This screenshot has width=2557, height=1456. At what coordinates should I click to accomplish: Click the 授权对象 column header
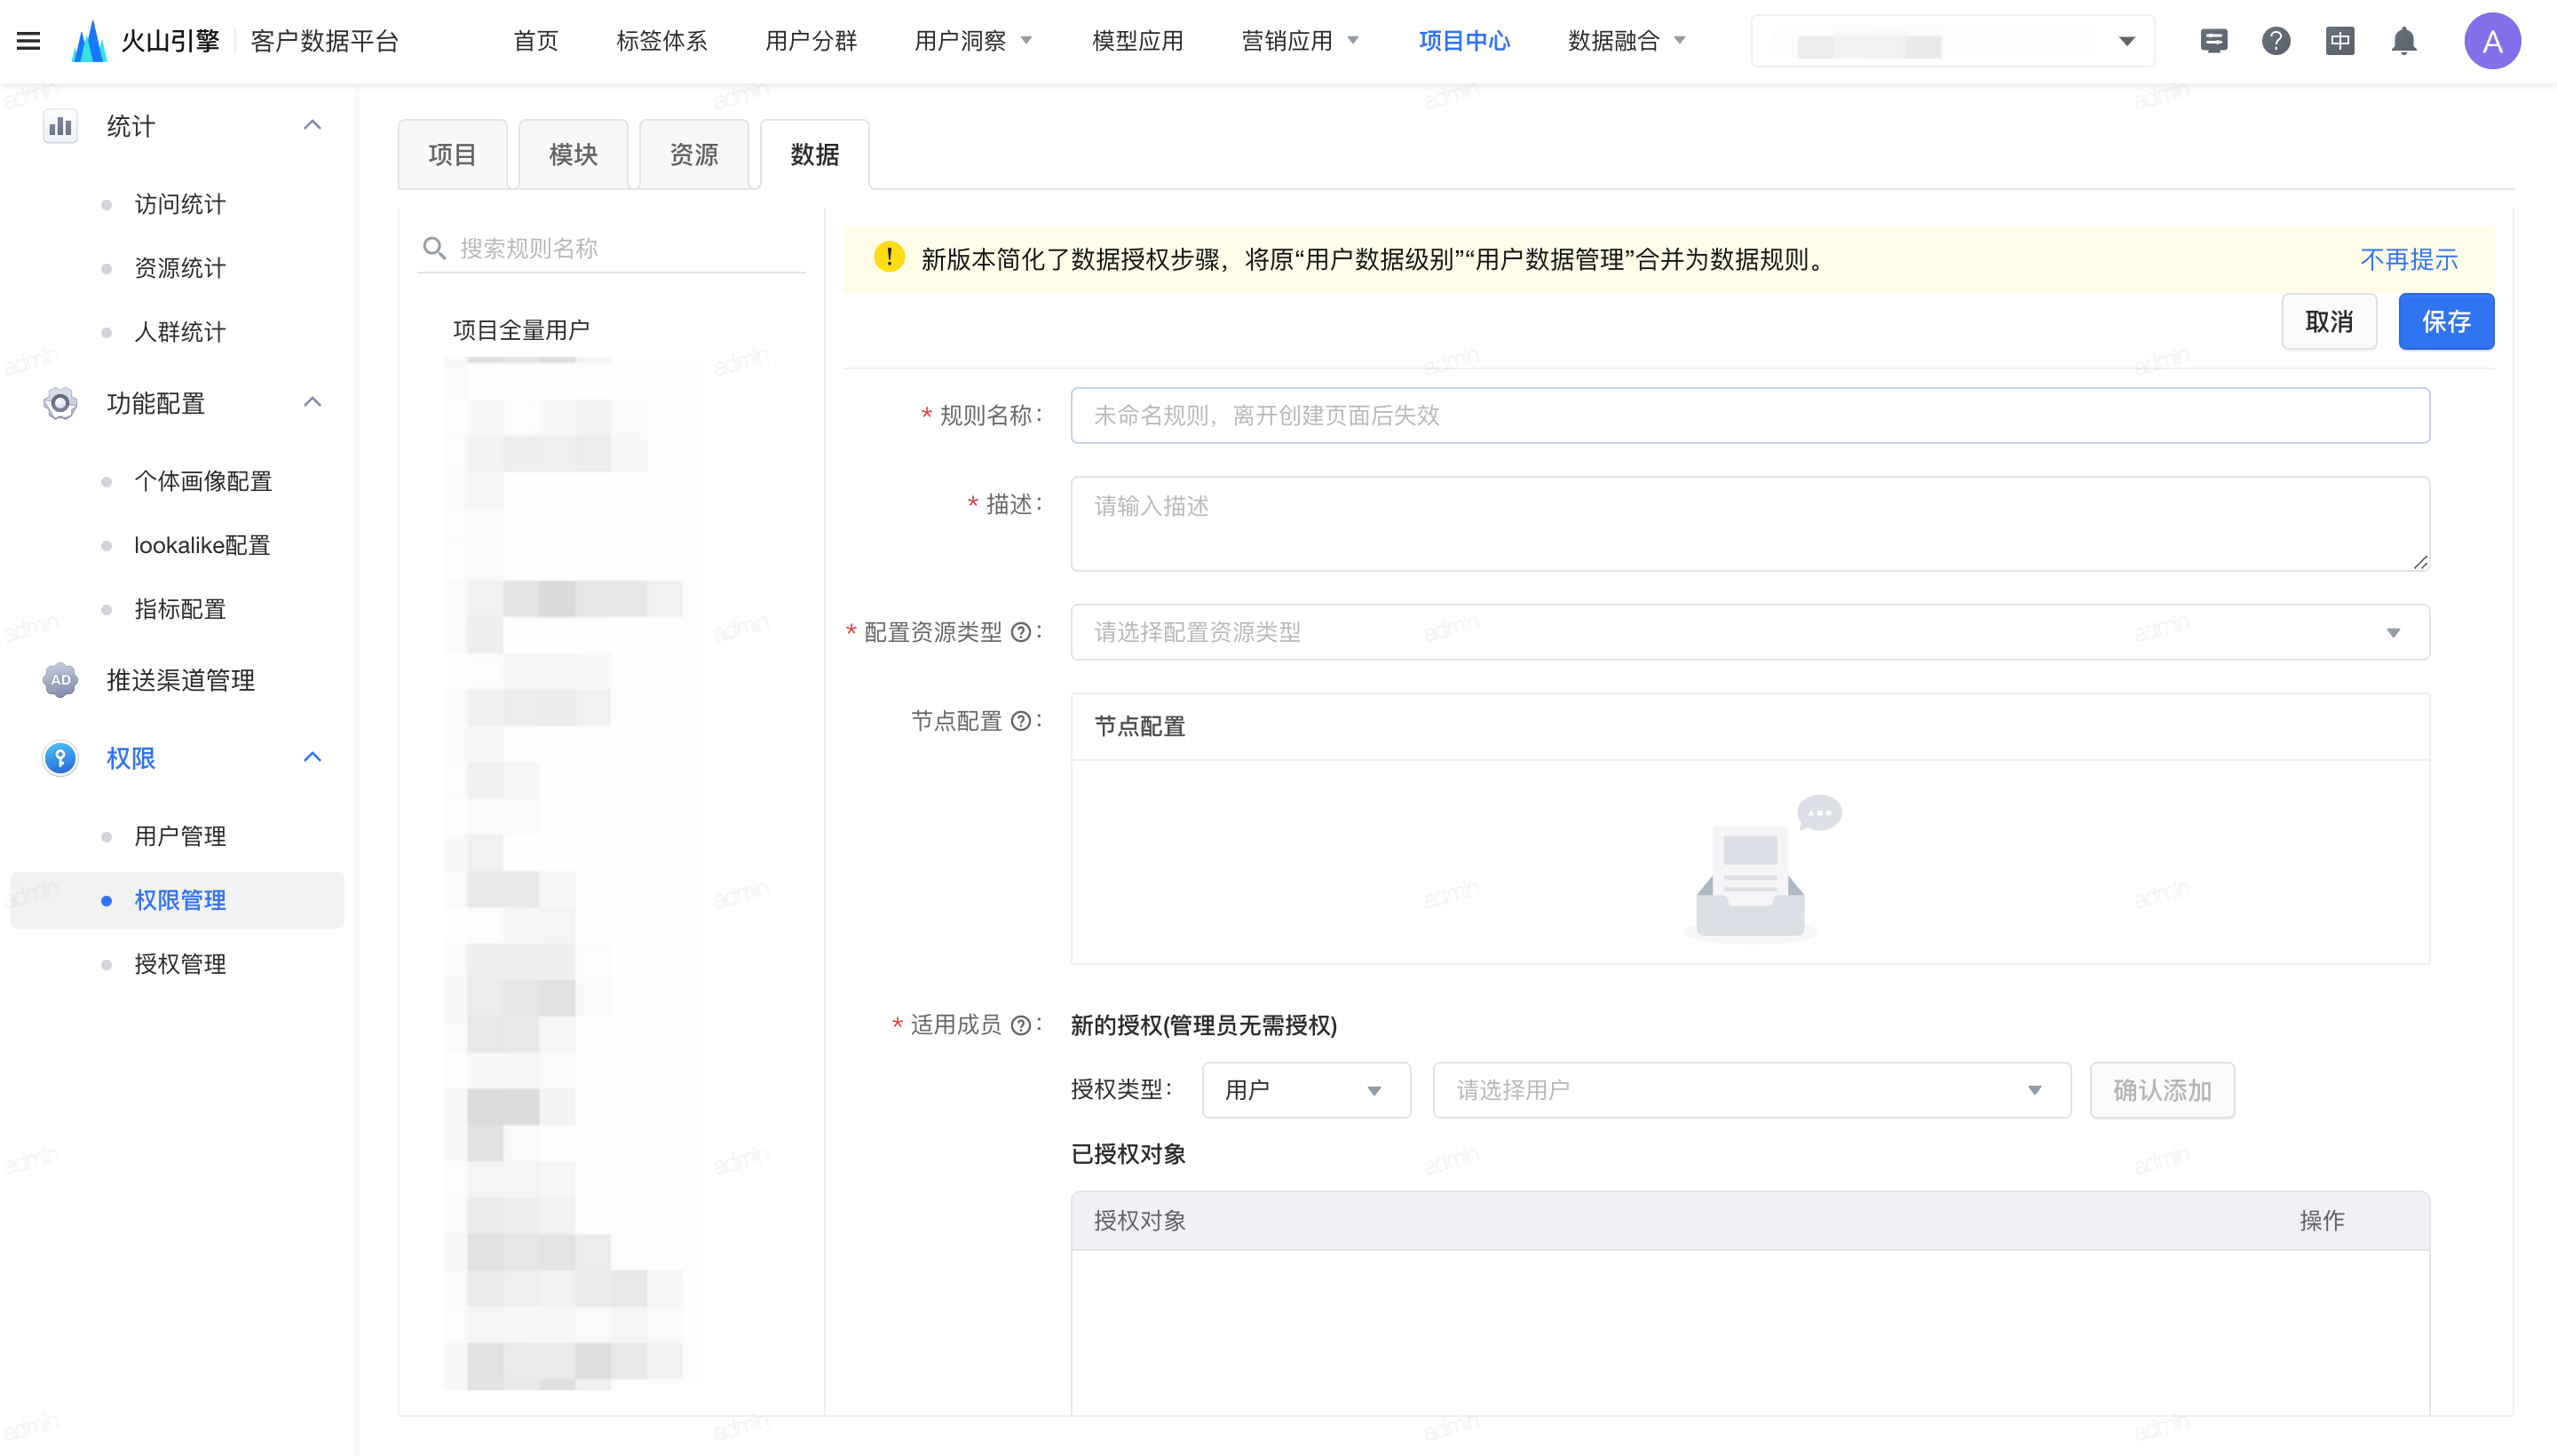pyautogui.click(x=1140, y=1220)
